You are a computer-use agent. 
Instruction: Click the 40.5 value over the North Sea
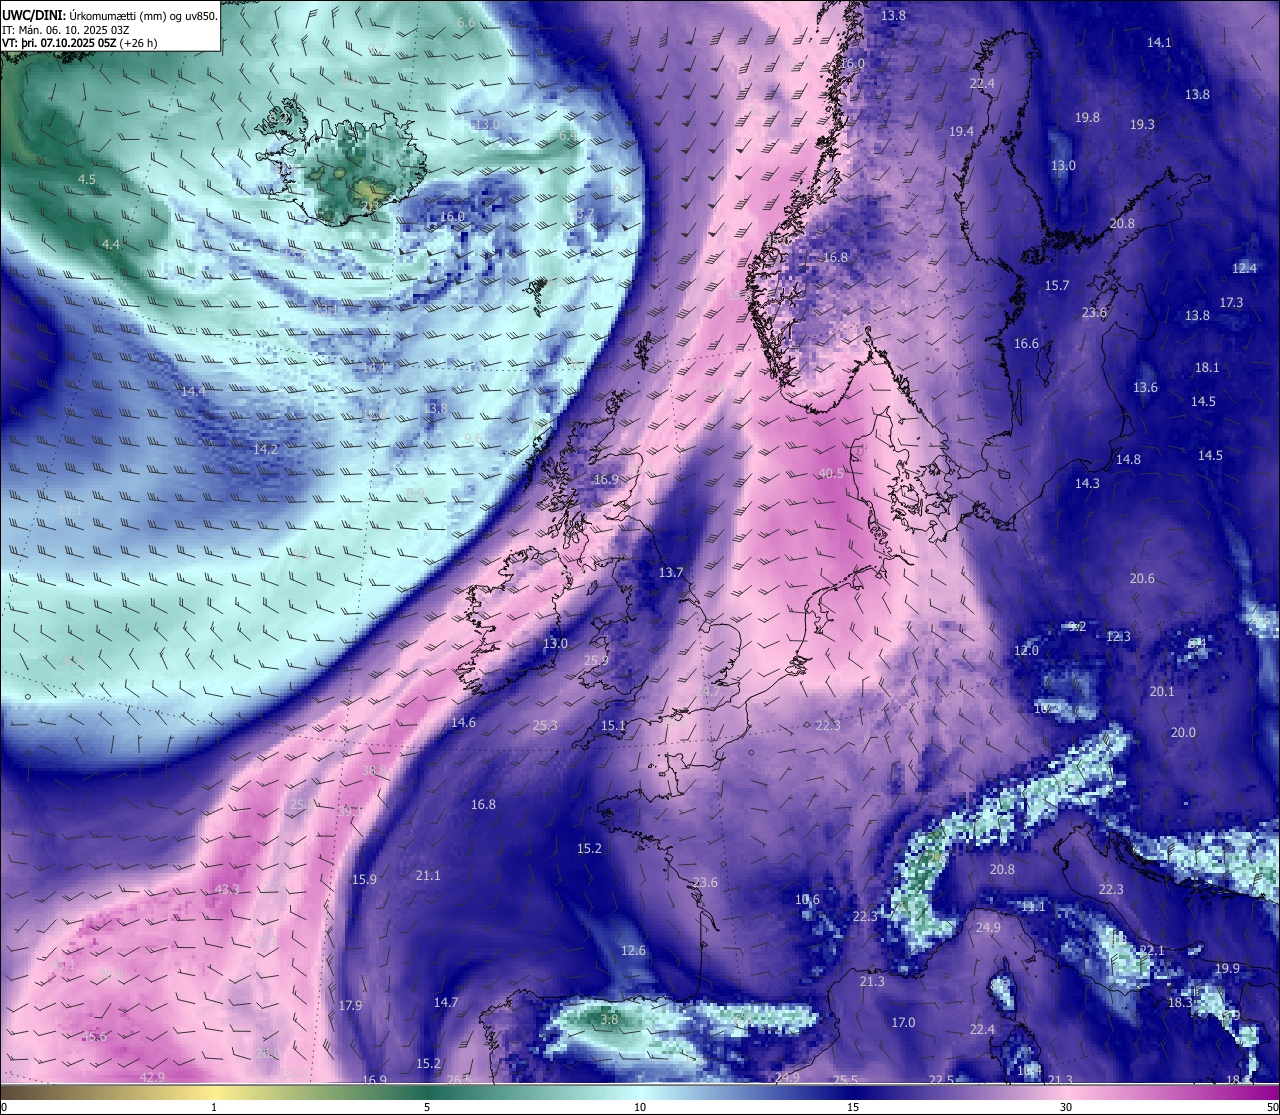[x=831, y=474]
